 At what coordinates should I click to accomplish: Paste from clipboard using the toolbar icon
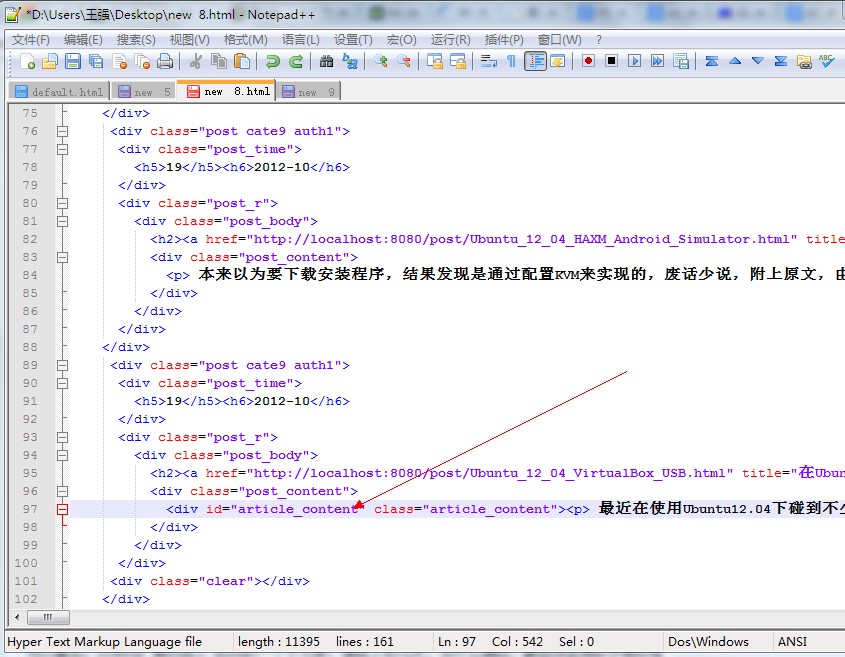(x=242, y=61)
